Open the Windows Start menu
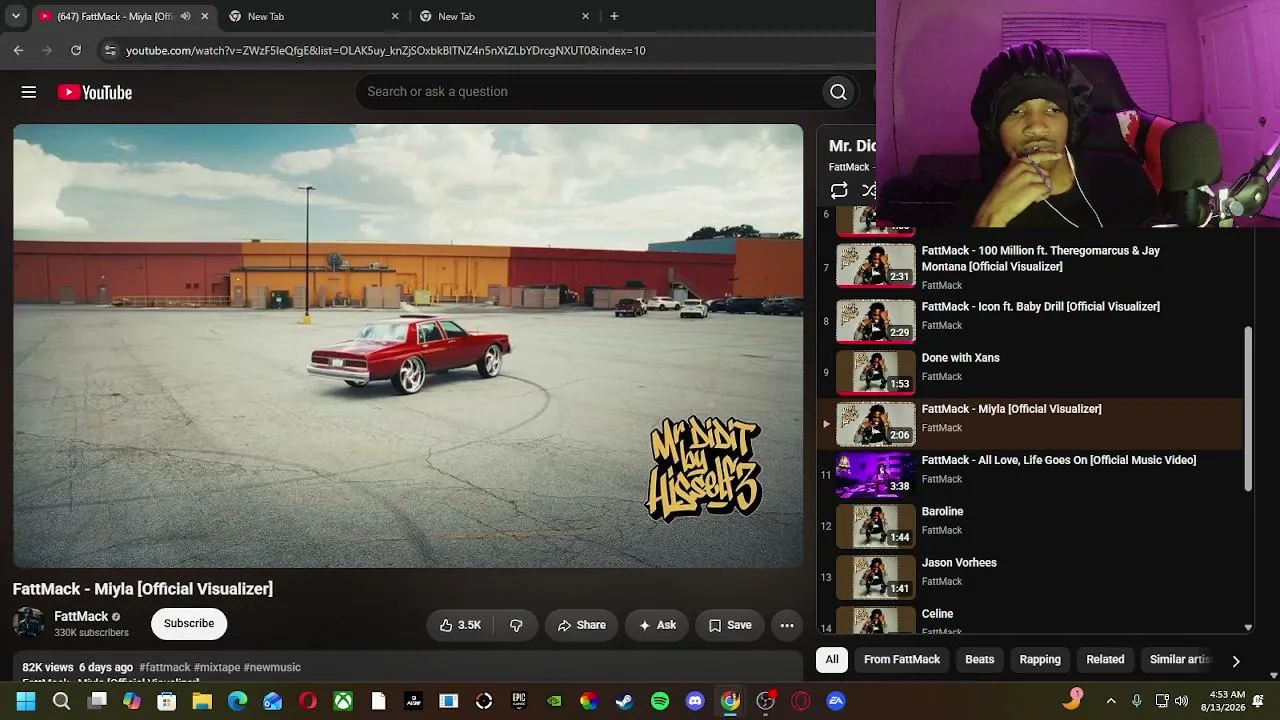Screen dimensions: 1280x720 pos(26,701)
